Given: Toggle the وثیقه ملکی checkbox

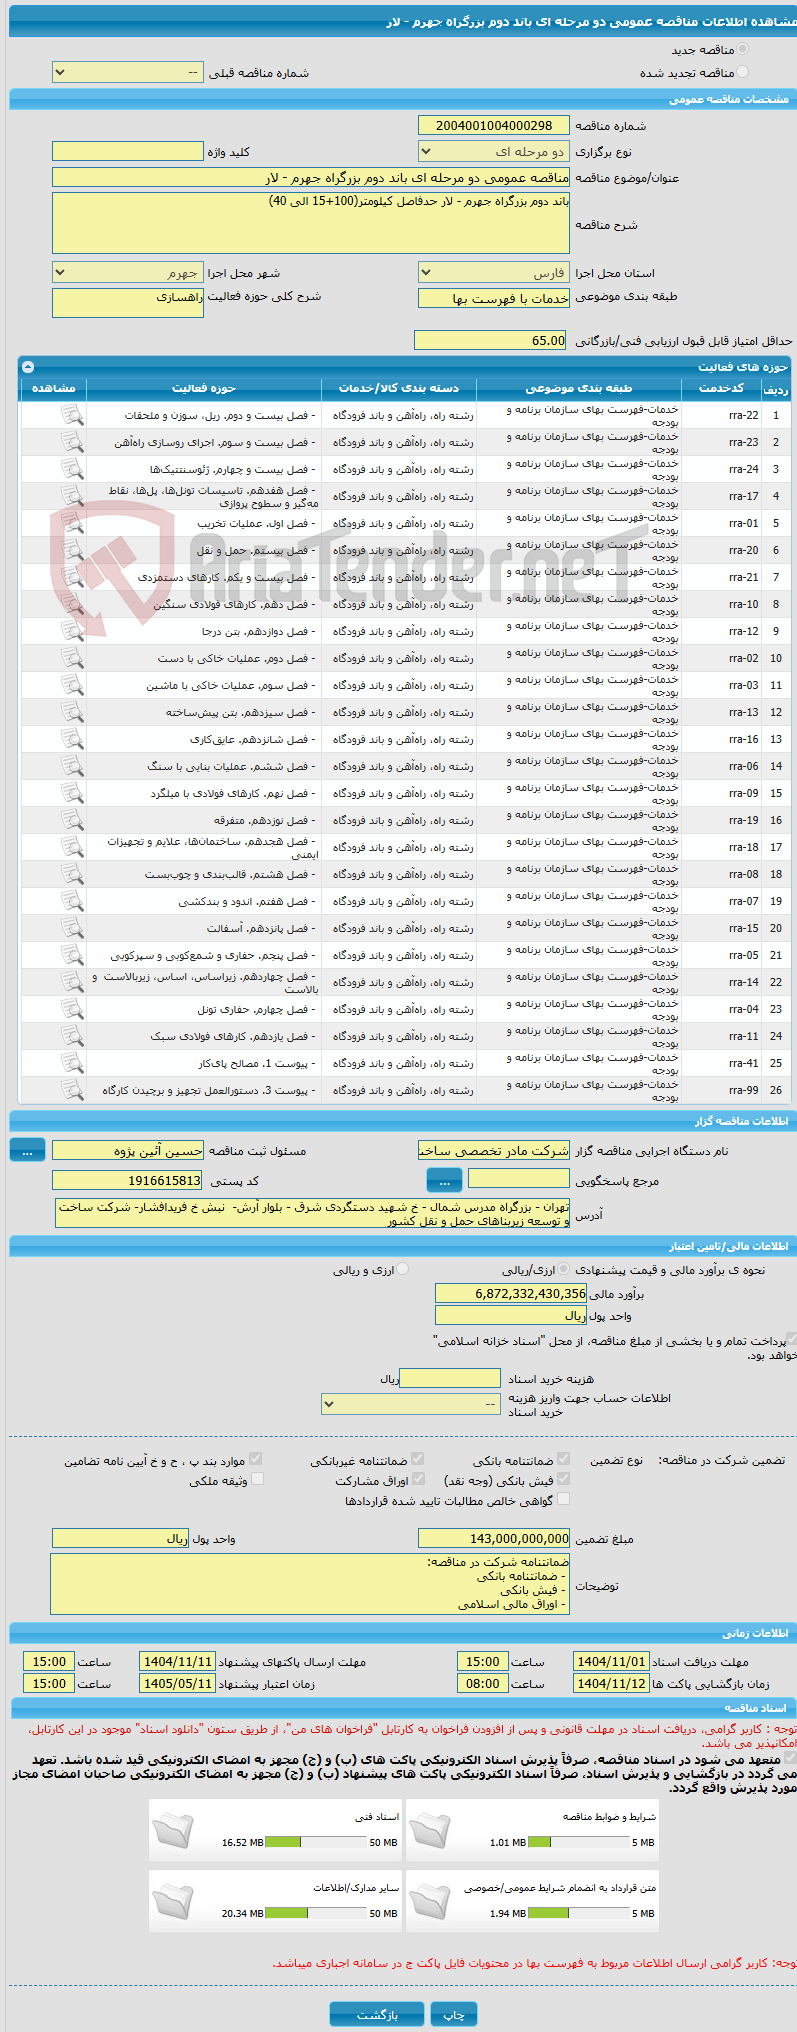Looking at the screenshot, I should 257,1479.
